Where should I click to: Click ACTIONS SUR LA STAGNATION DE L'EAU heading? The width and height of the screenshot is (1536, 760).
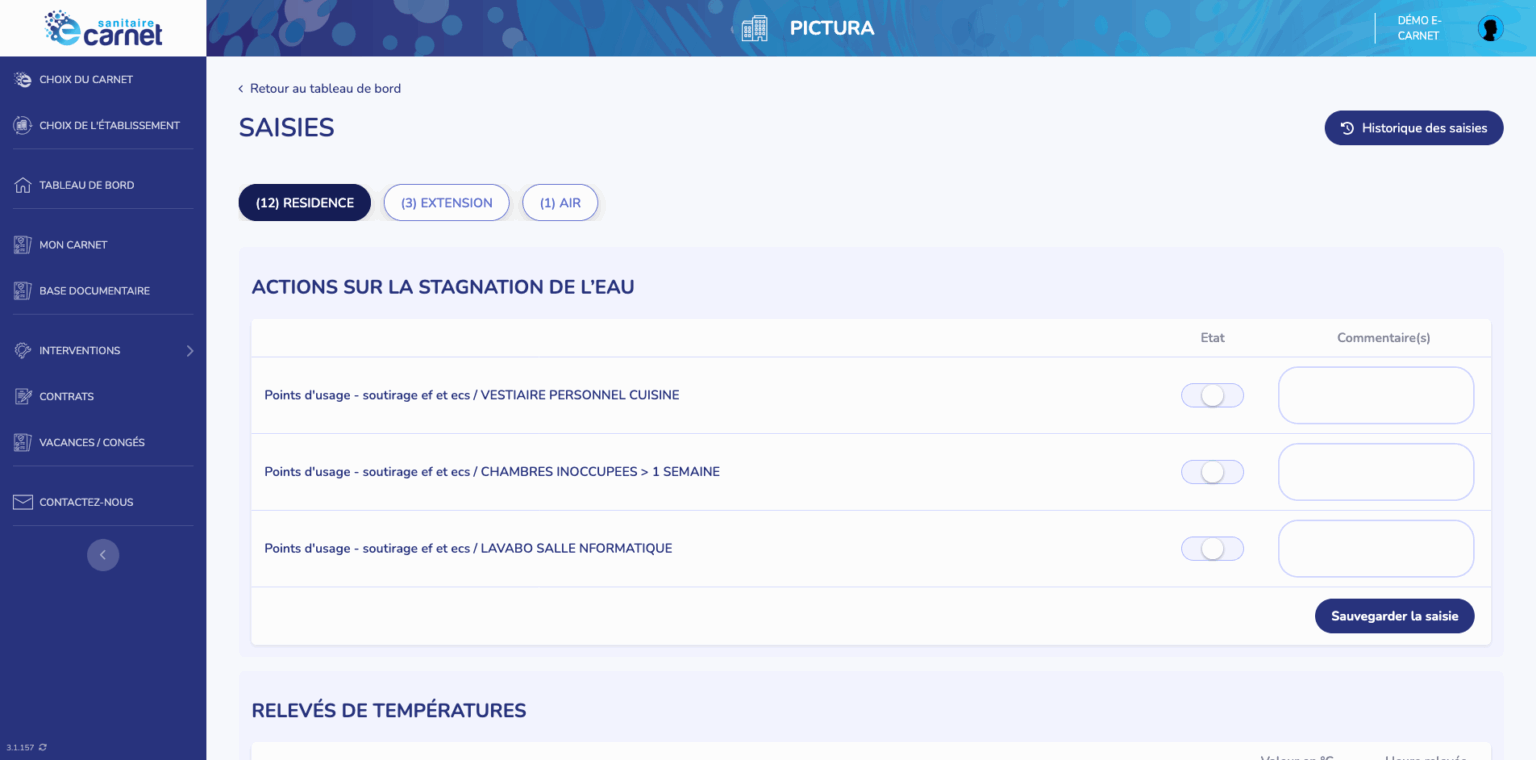(443, 287)
